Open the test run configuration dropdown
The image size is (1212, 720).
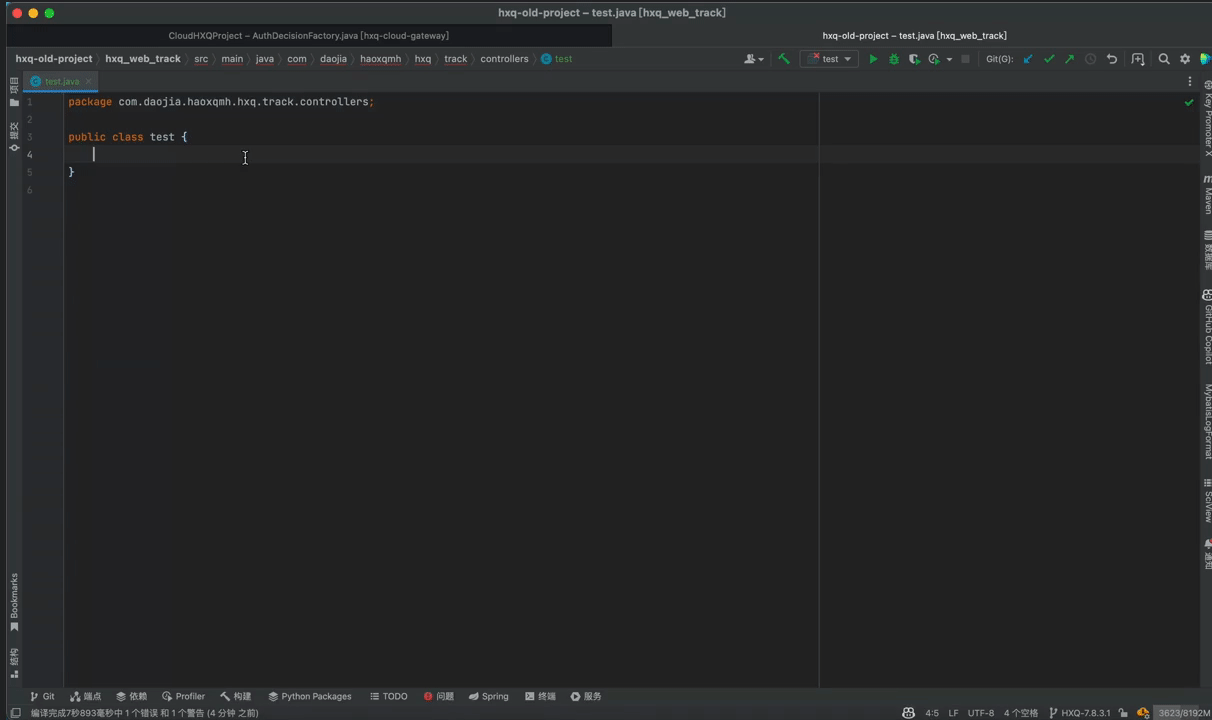(x=830, y=59)
